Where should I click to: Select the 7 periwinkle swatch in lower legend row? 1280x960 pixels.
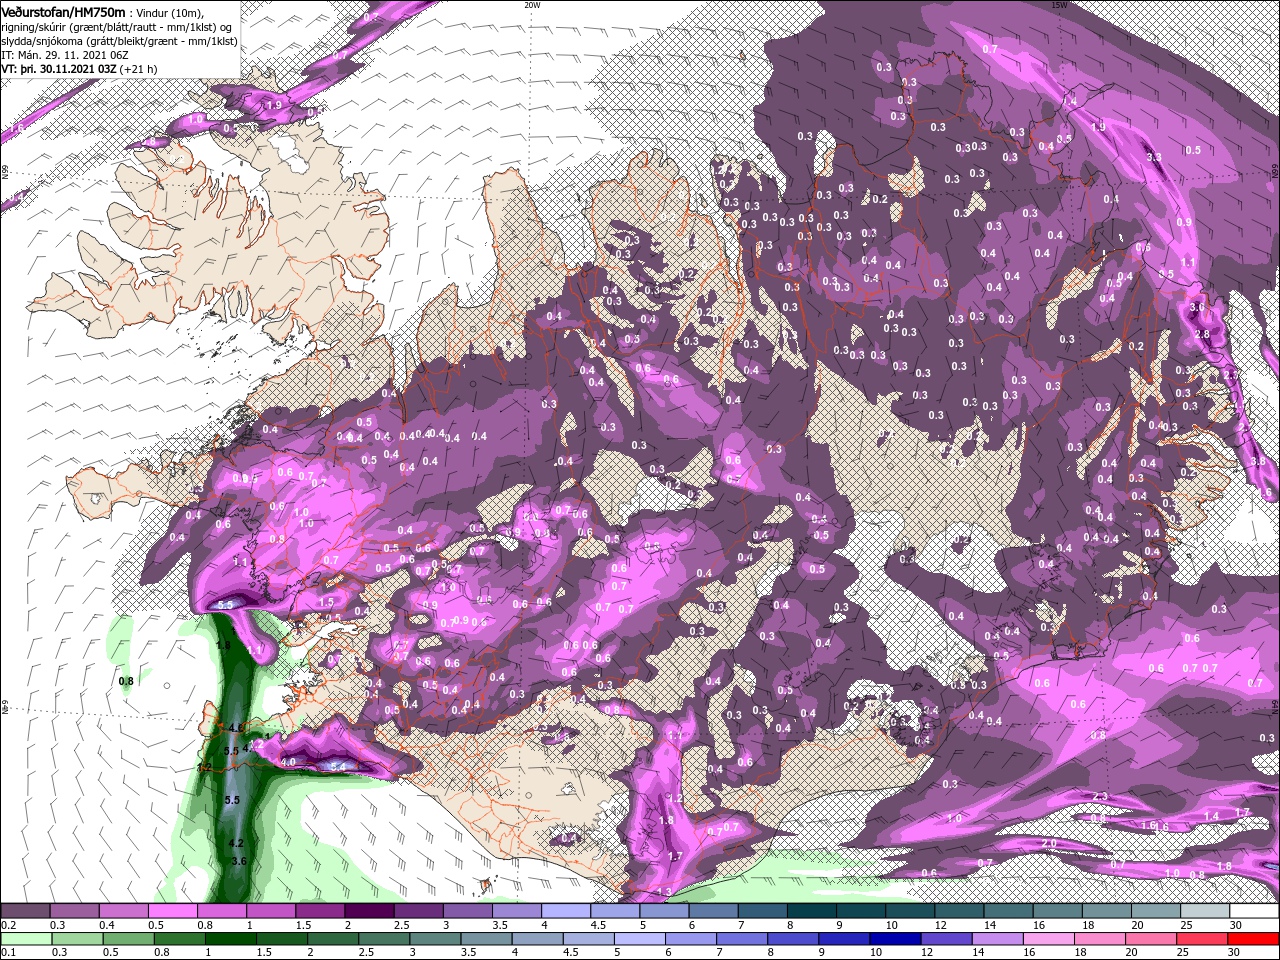pyautogui.click(x=743, y=939)
